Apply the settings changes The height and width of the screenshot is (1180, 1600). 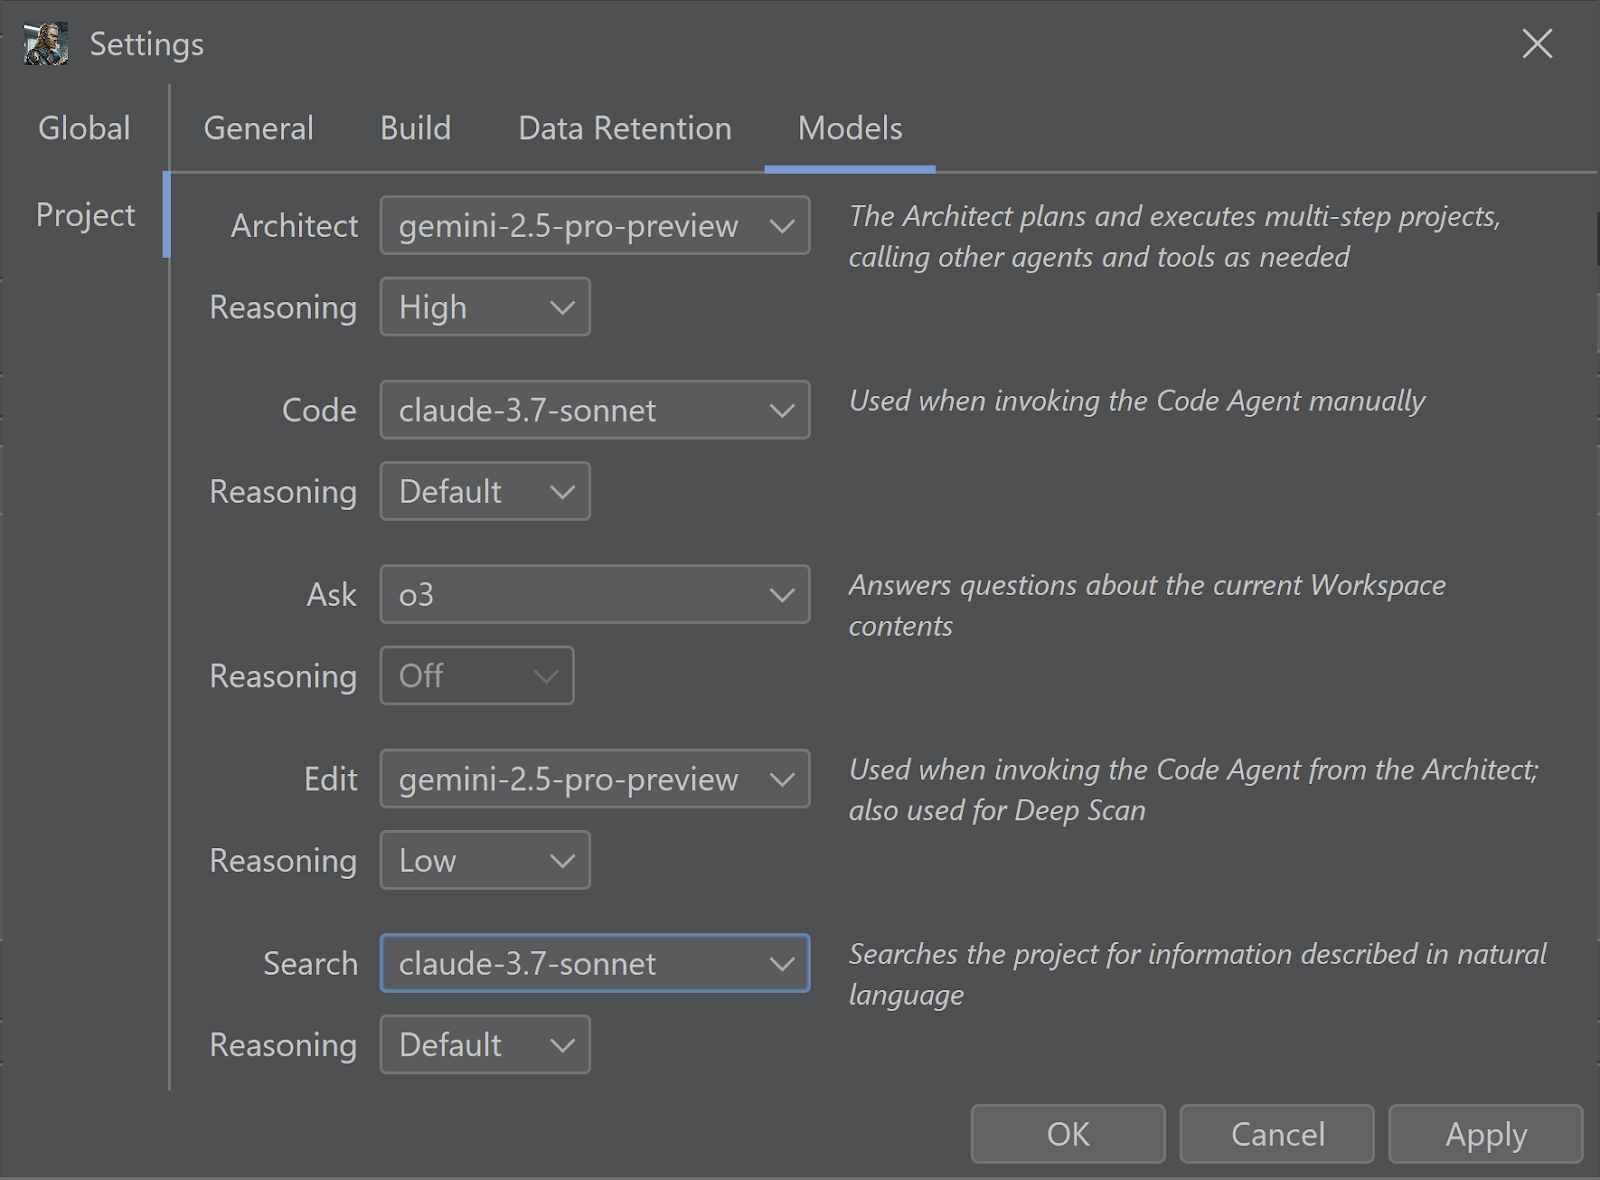point(1485,1134)
